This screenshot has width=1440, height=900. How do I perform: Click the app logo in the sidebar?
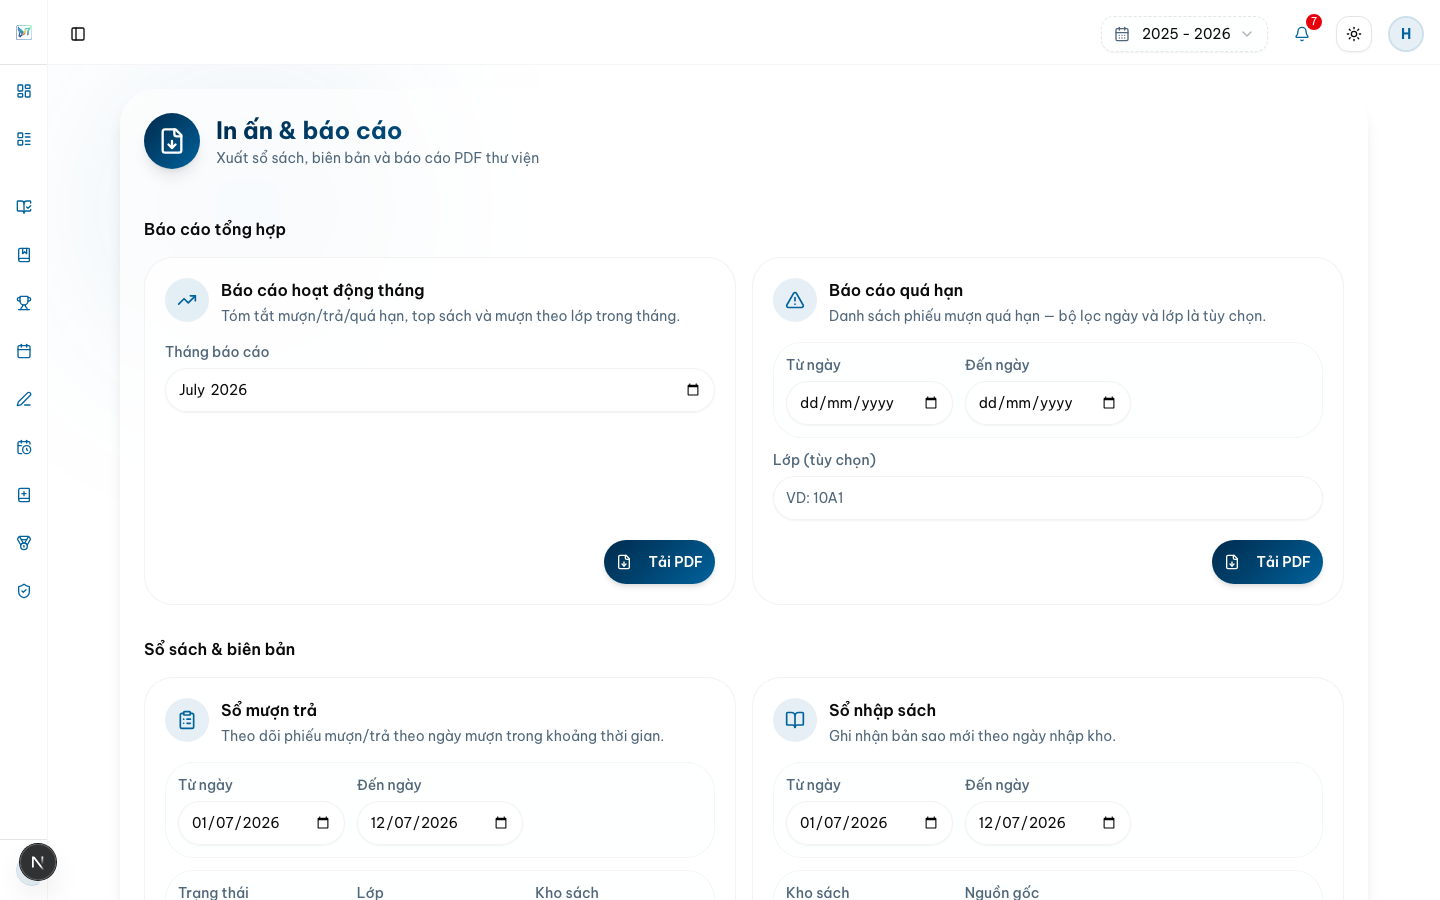24,33
